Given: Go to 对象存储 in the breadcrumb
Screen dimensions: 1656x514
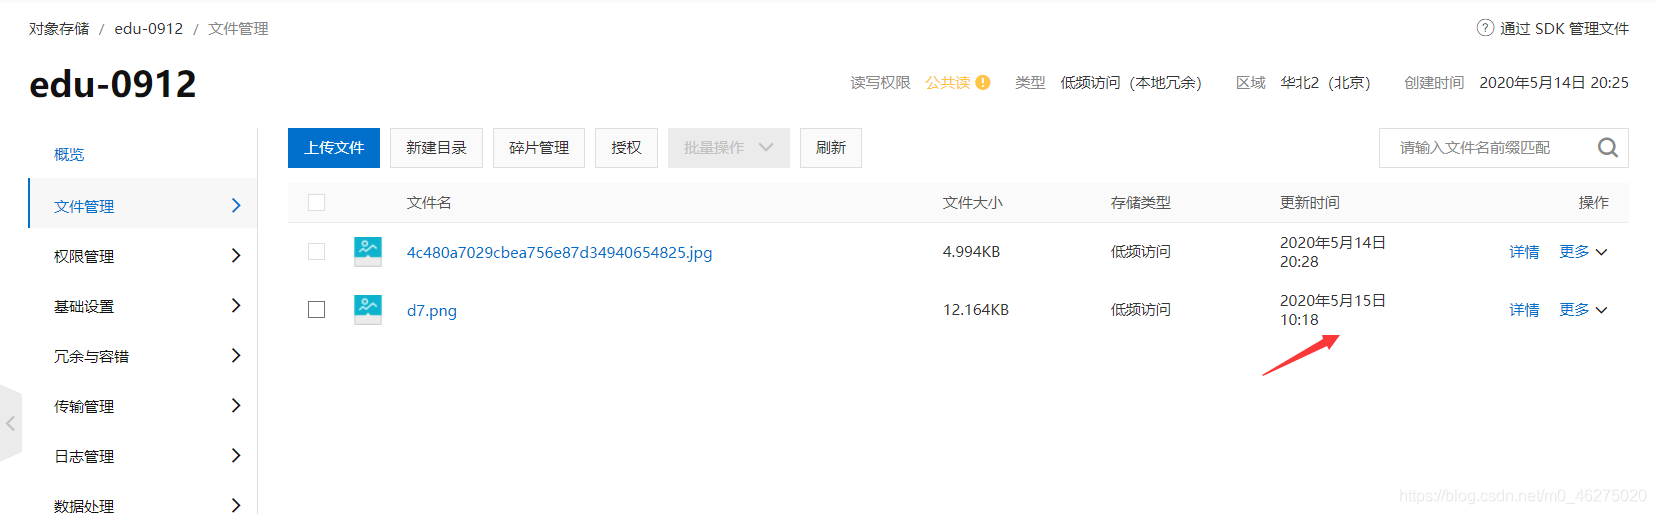Looking at the screenshot, I should pos(59,28).
